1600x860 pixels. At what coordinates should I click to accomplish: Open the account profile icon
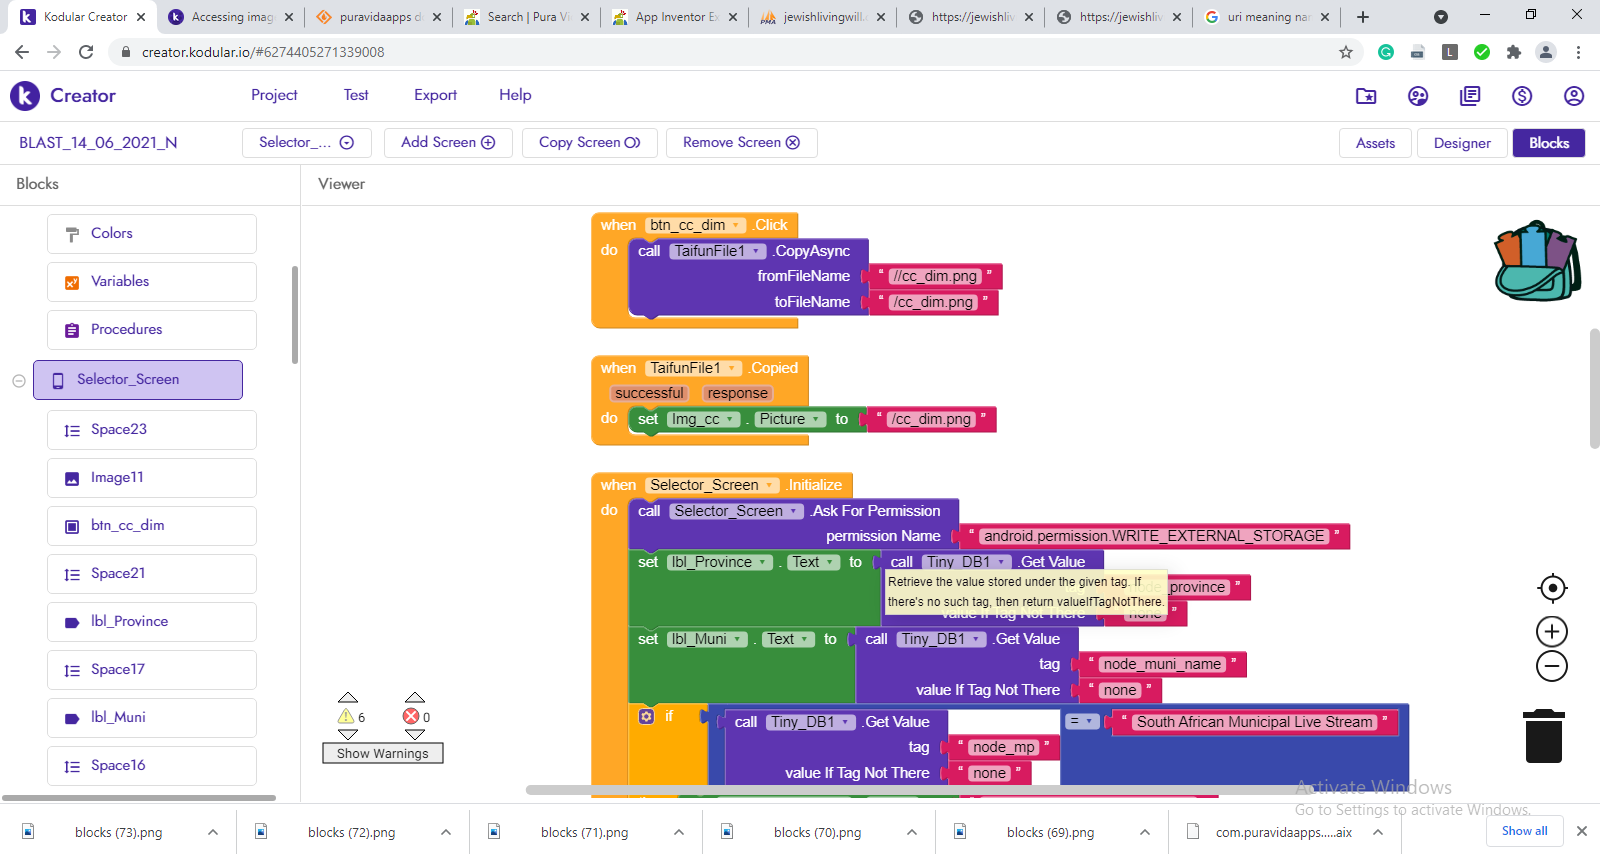[x=1573, y=96]
